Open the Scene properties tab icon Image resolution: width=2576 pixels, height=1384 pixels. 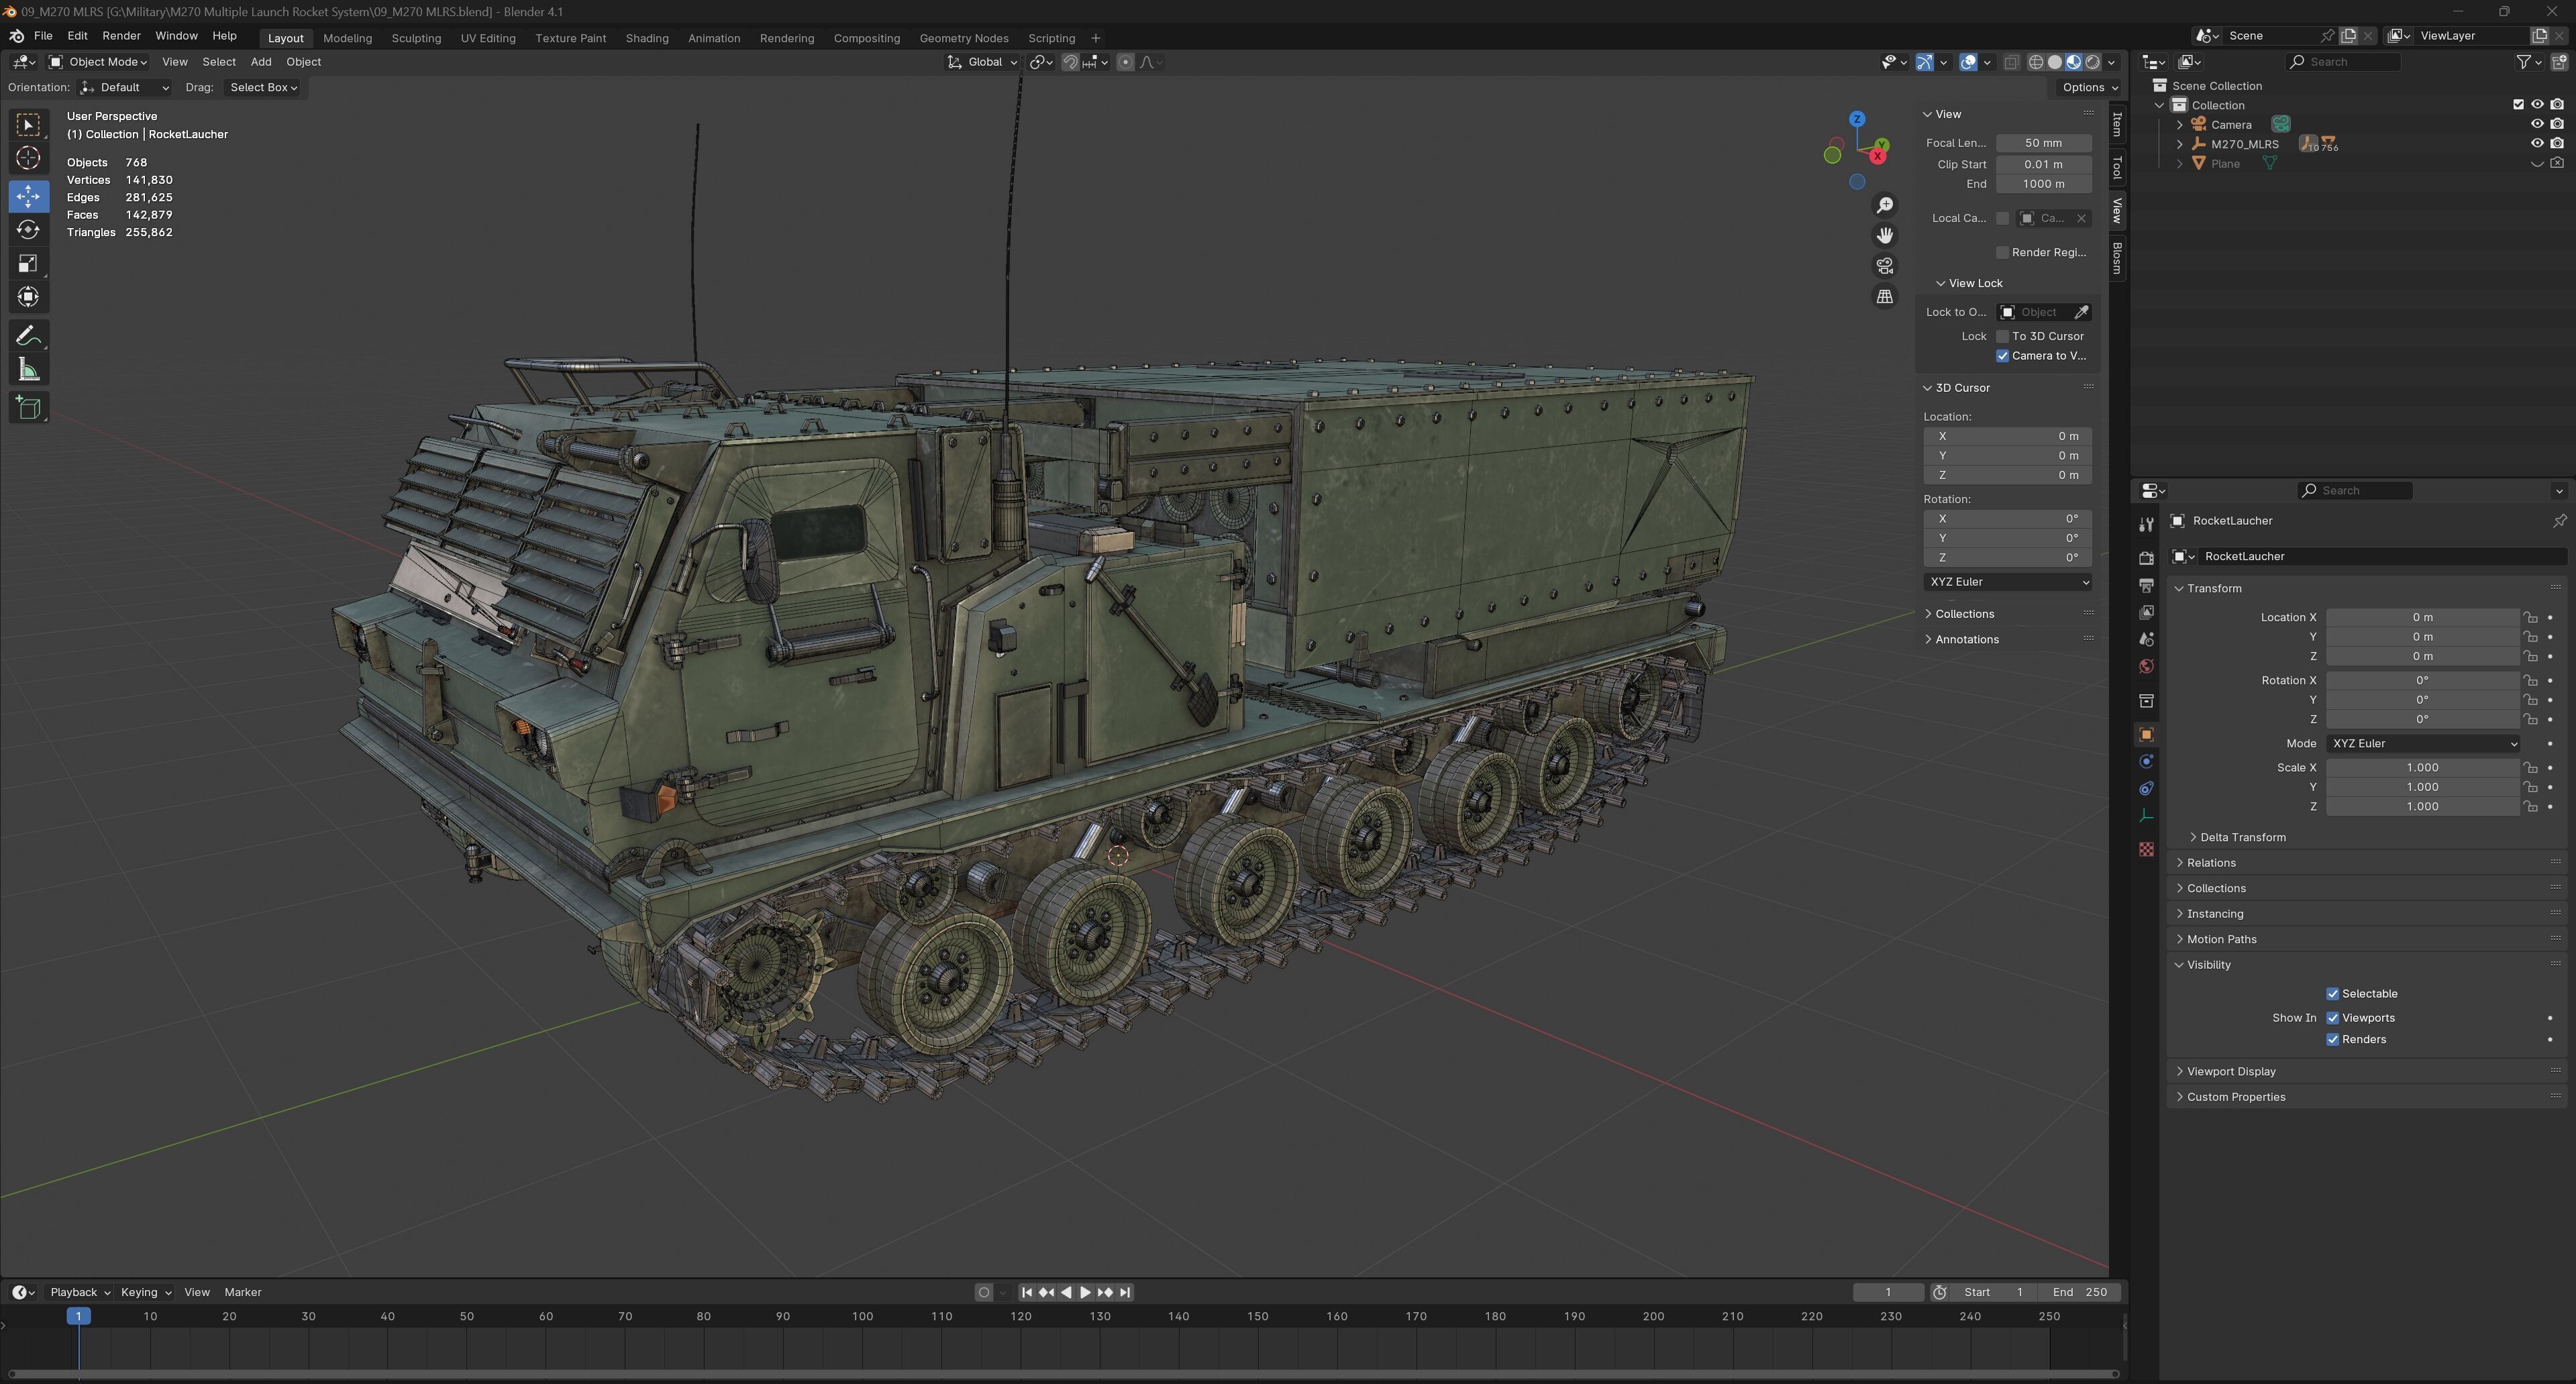(2146, 639)
